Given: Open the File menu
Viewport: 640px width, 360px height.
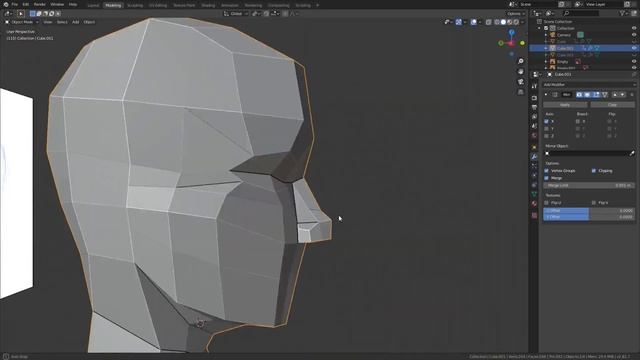Looking at the screenshot, I should pos(15,4).
